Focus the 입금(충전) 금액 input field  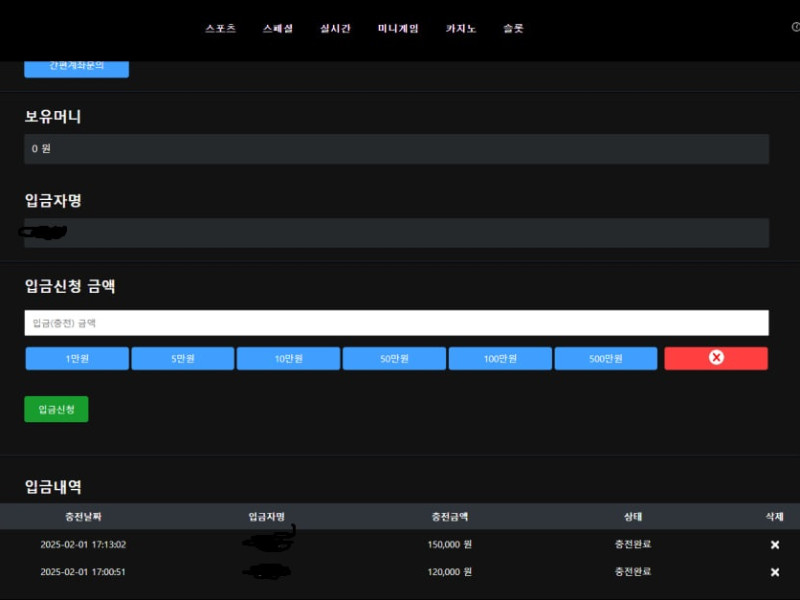click(396, 323)
